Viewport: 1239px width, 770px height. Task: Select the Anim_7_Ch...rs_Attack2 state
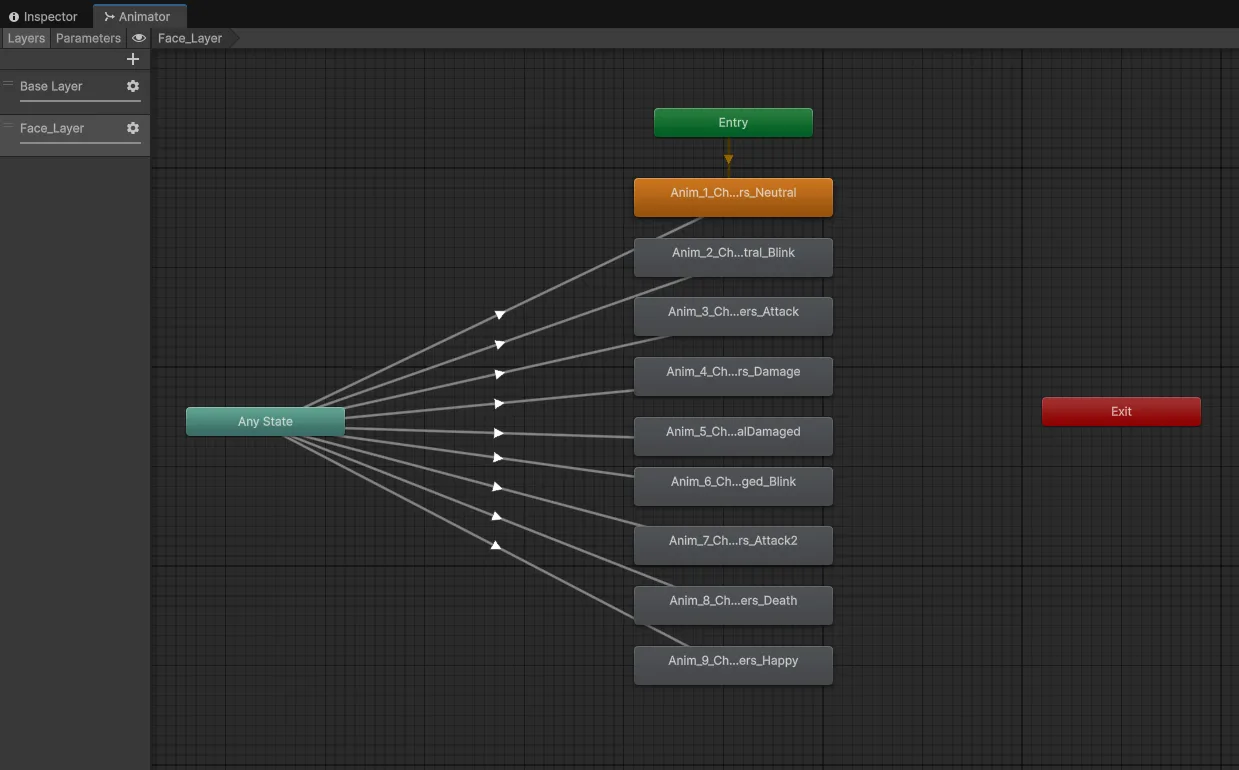click(x=733, y=544)
